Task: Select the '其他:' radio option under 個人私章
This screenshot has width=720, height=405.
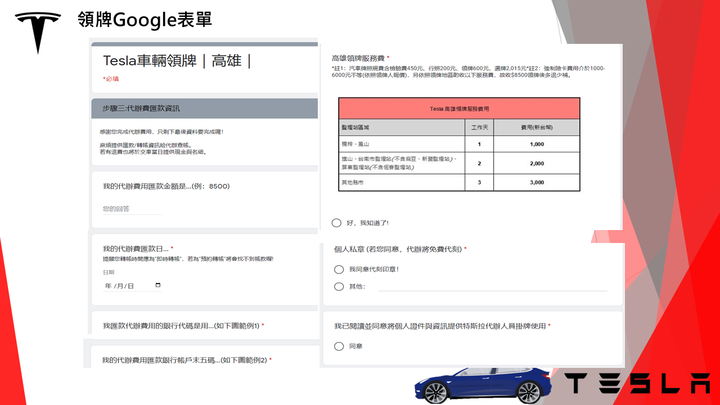Action: coord(339,287)
